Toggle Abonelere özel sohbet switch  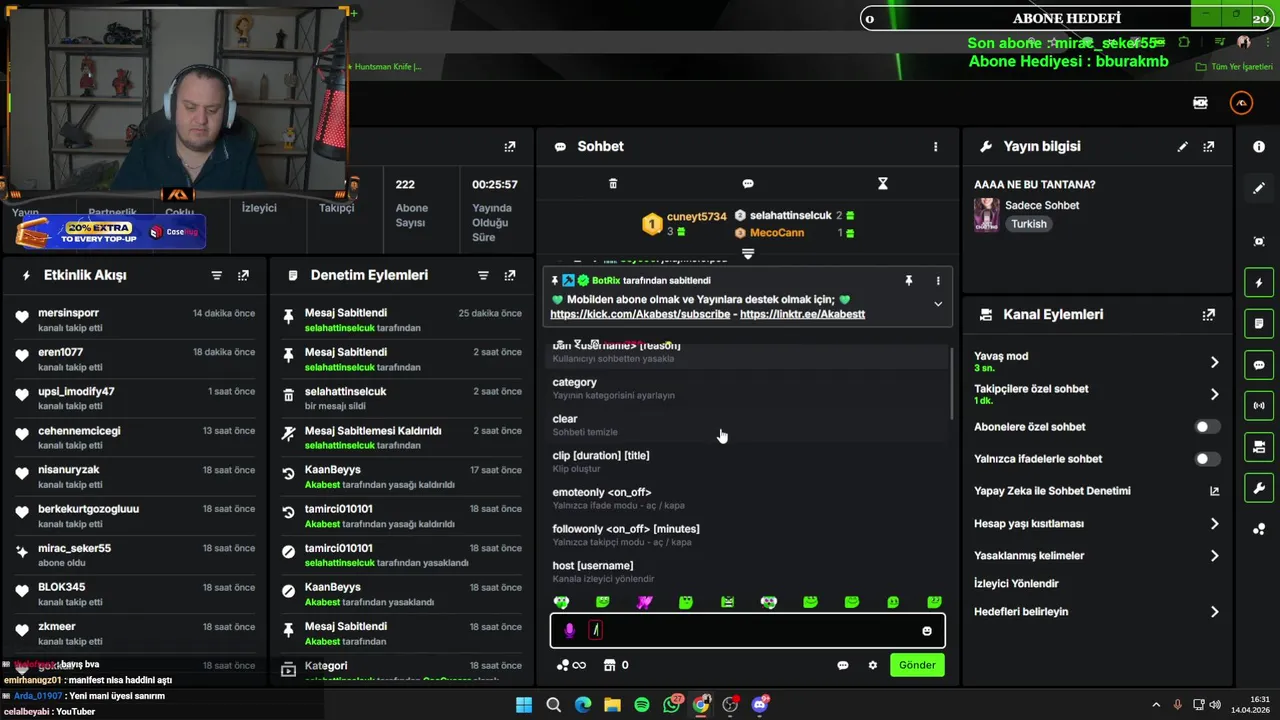(1208, 427)
